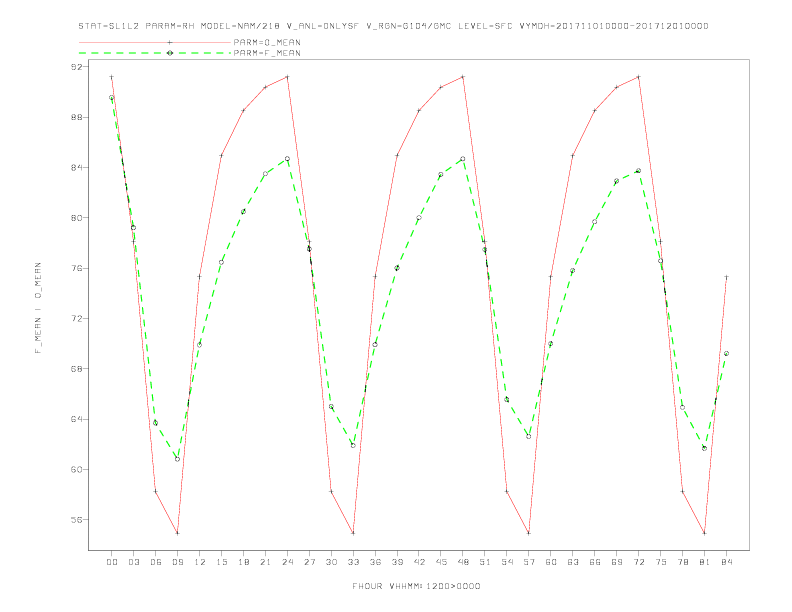The width and height of the screenshot is (792, 612).
Task: Click the 48 forecast hour x-axis label
Action: click(x=463, y=562)
